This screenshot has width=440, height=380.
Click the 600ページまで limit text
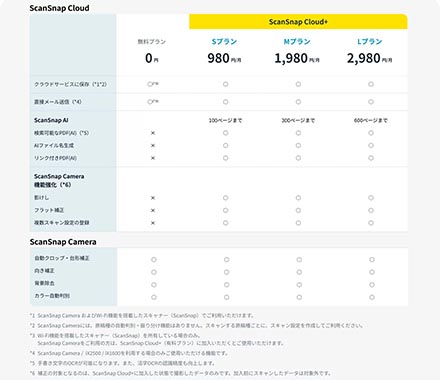(371, 120)
